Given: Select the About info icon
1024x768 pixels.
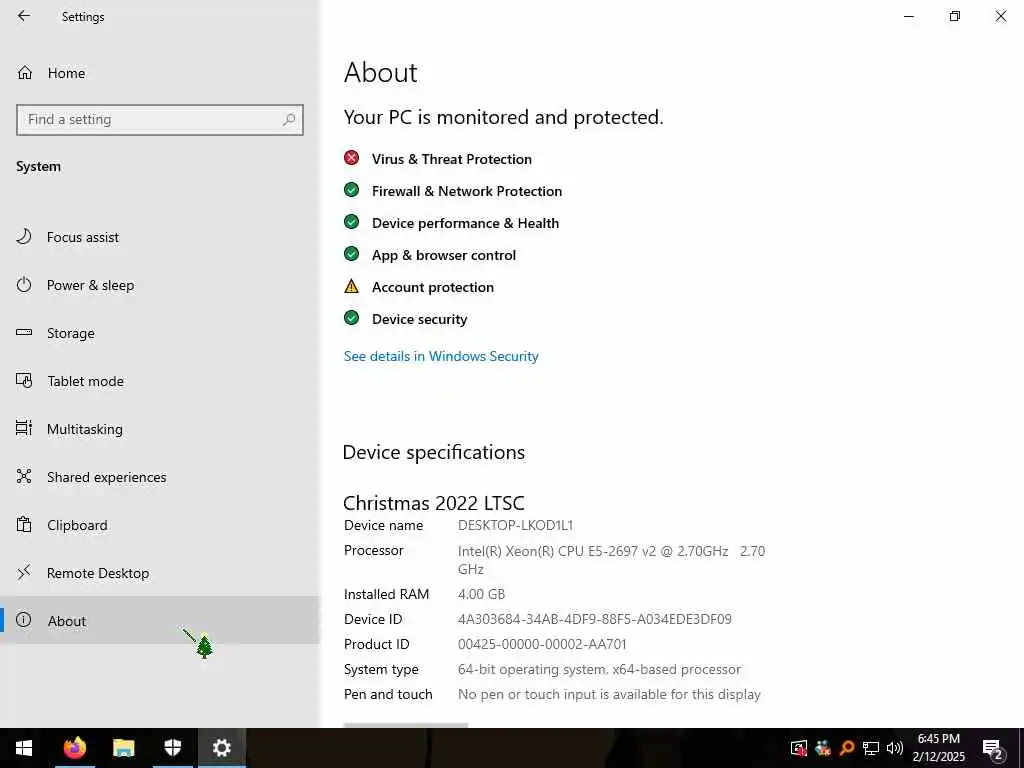Looking at the screenshot, I should (x=24, y=620).
